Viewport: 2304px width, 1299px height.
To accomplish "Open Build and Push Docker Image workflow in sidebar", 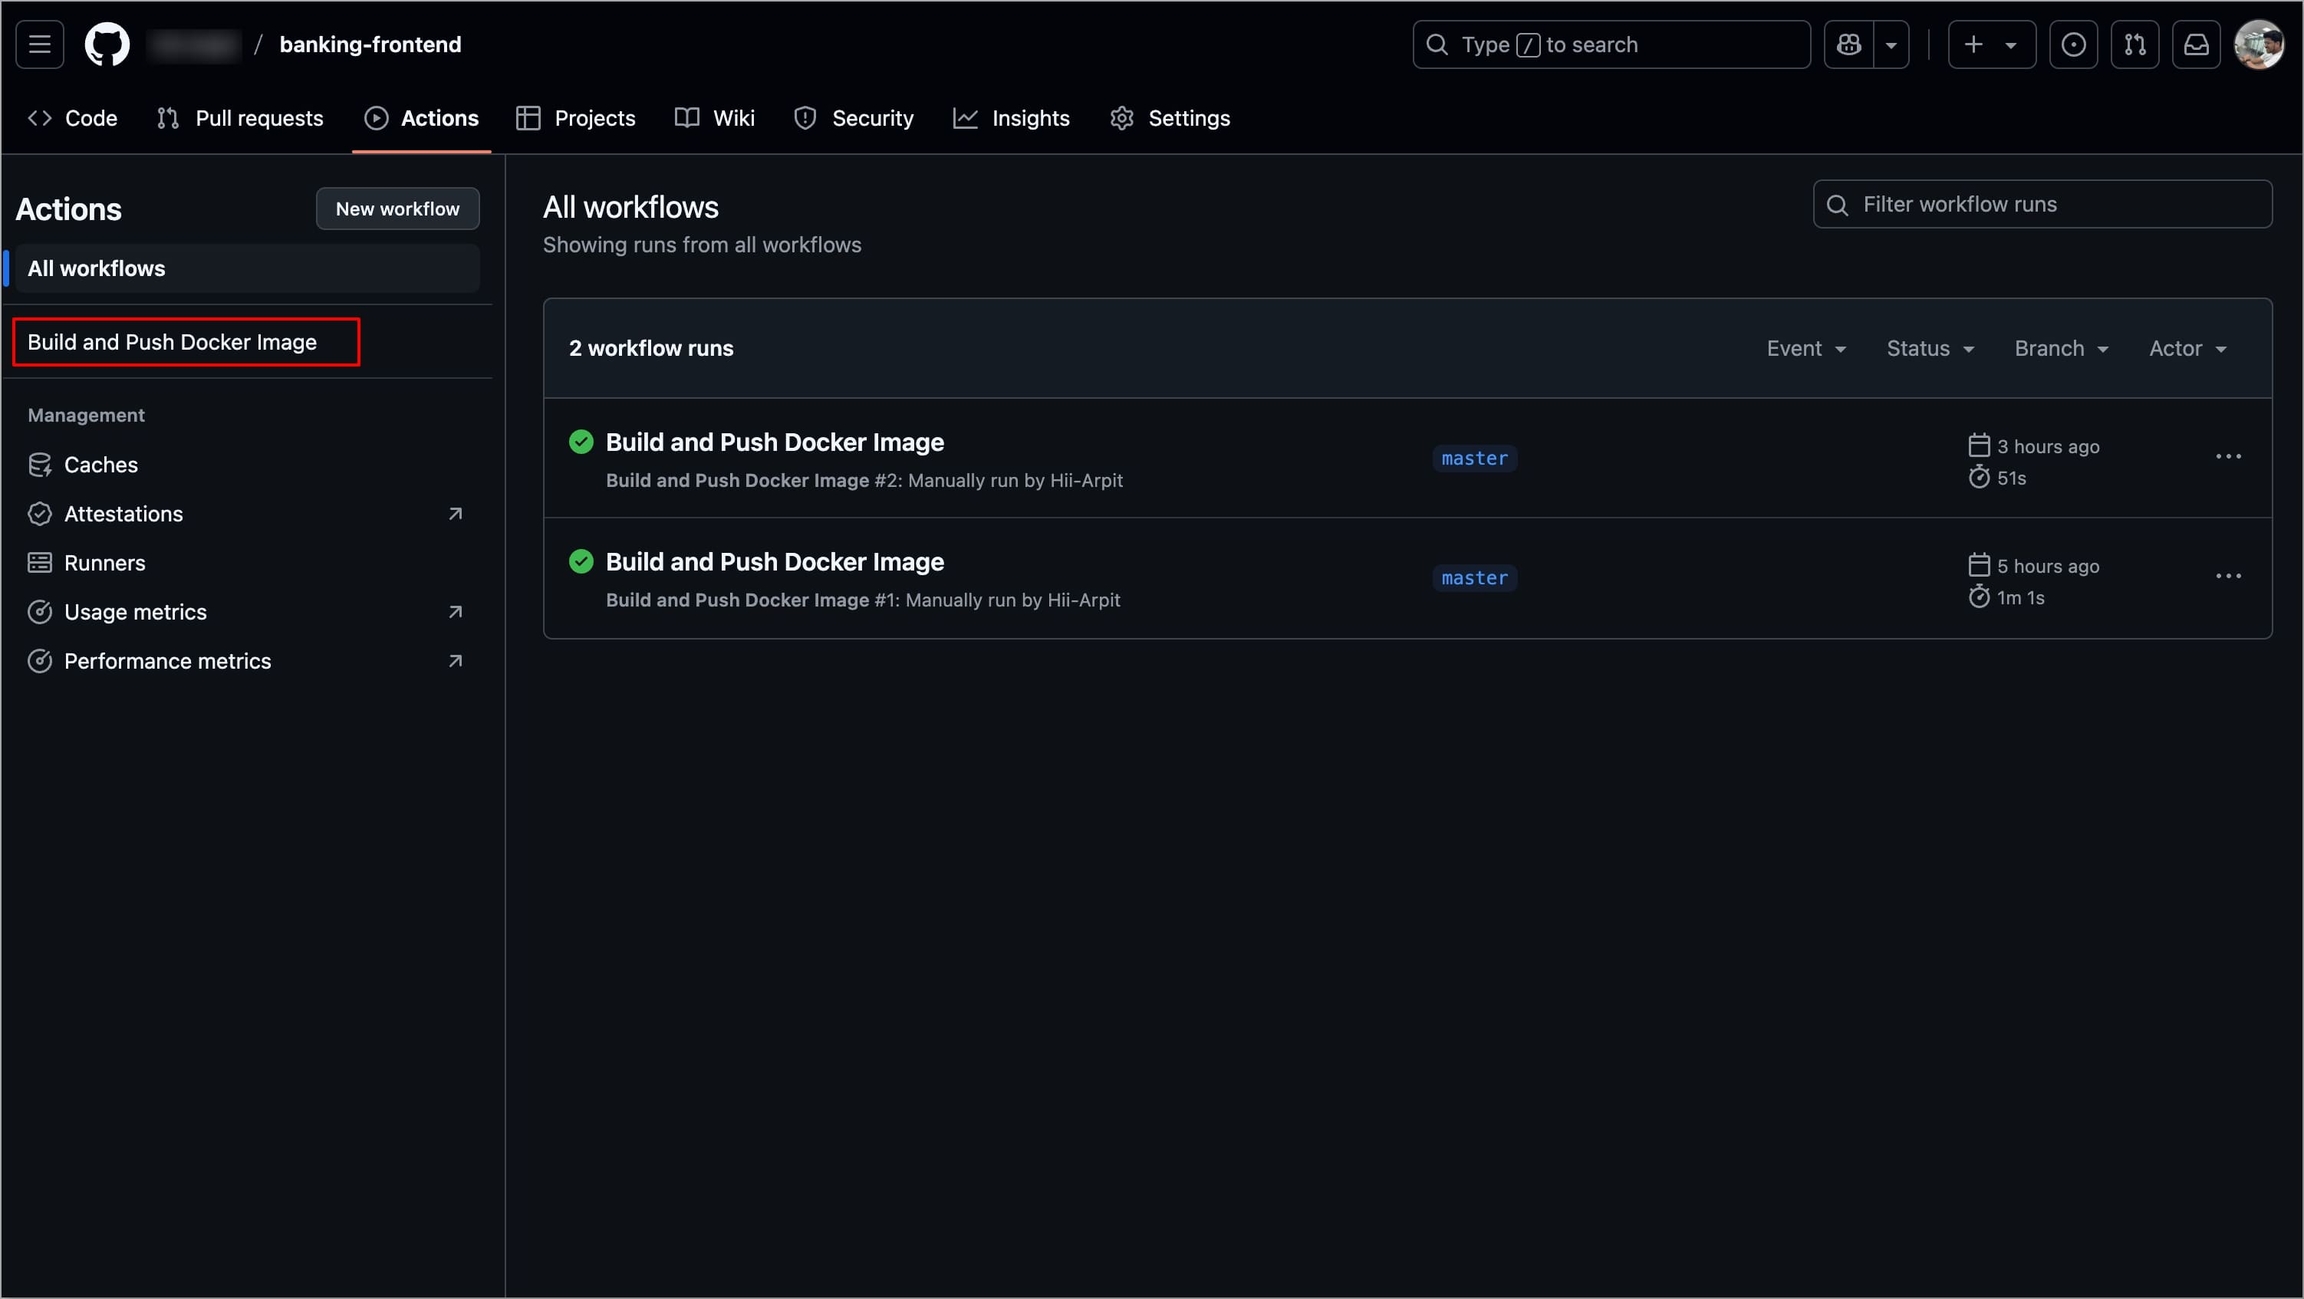I will 173,342.
